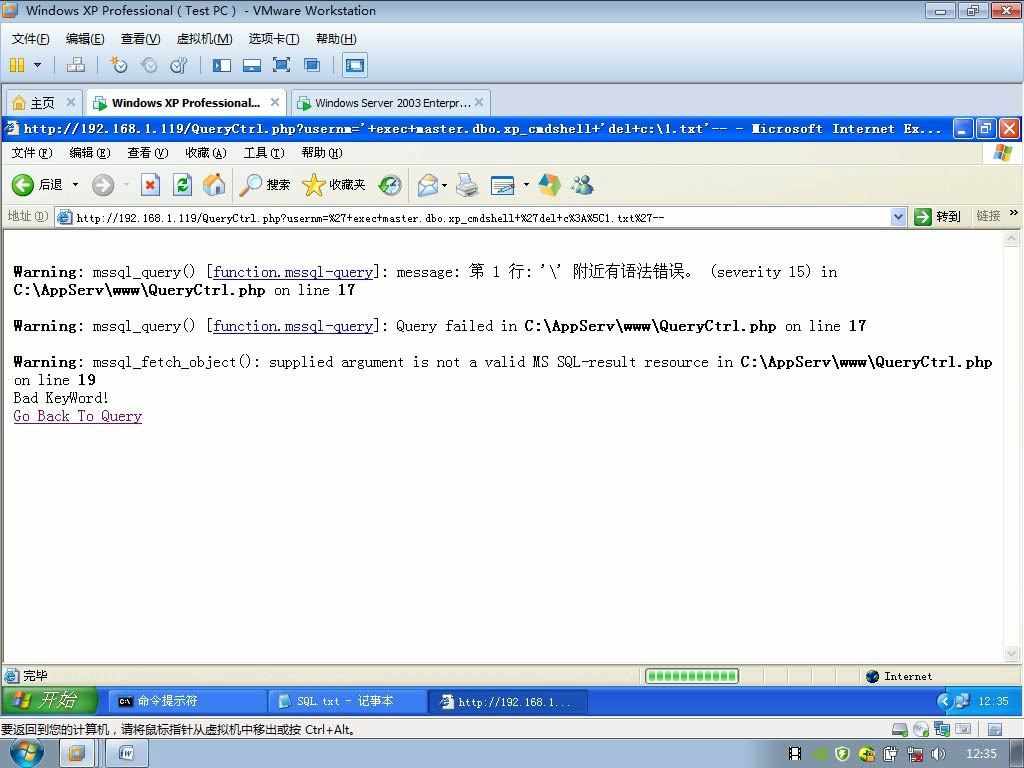Click the revert to snapshot icon
Screen dimensions: 1024x768
[149, 65]
